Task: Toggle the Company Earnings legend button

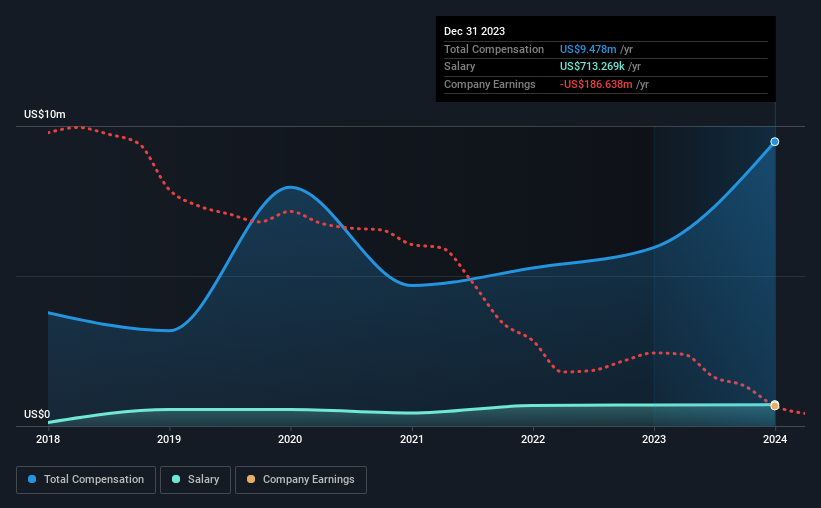Action: coord(301,480)
